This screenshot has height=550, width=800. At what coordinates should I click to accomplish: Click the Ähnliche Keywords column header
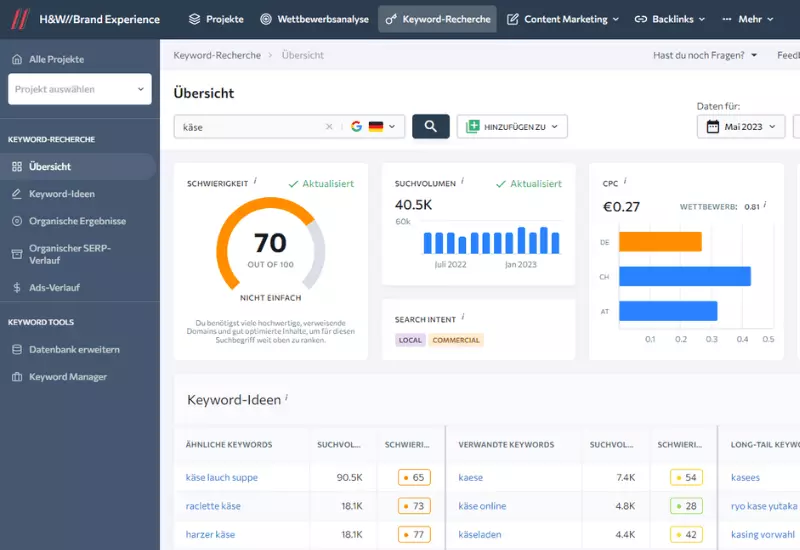(x=229, y=445)
